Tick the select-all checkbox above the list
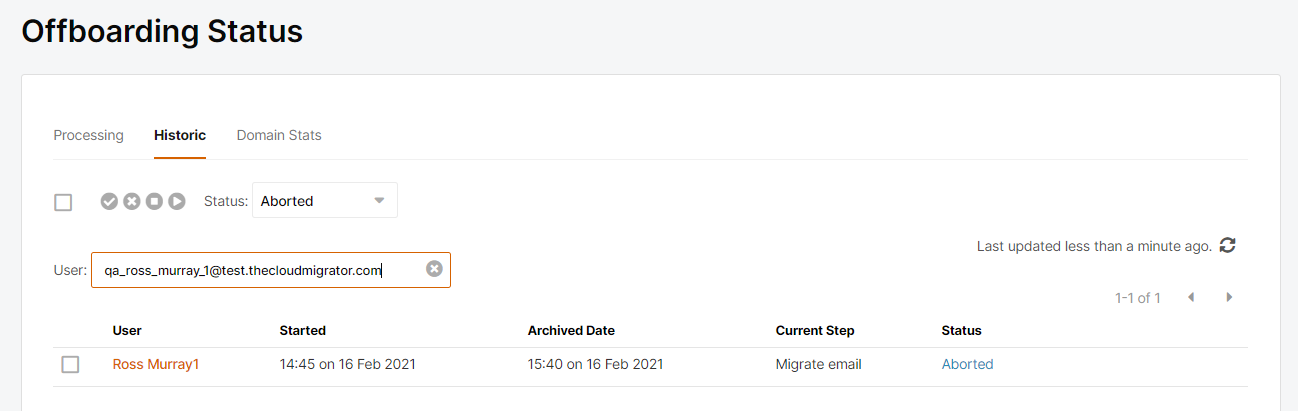Screen dimensions: 1298x411 click(x=63, y=202)
